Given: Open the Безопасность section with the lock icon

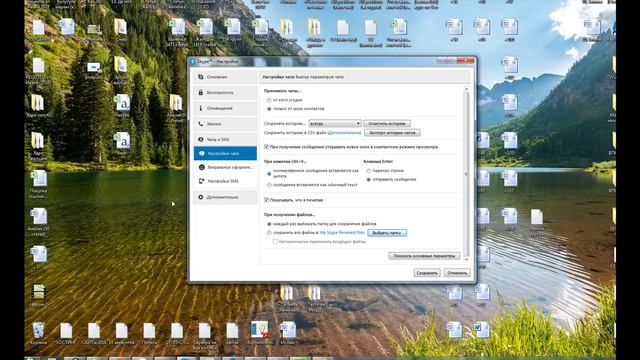Looking at the screenshot, I should point(225,93).
